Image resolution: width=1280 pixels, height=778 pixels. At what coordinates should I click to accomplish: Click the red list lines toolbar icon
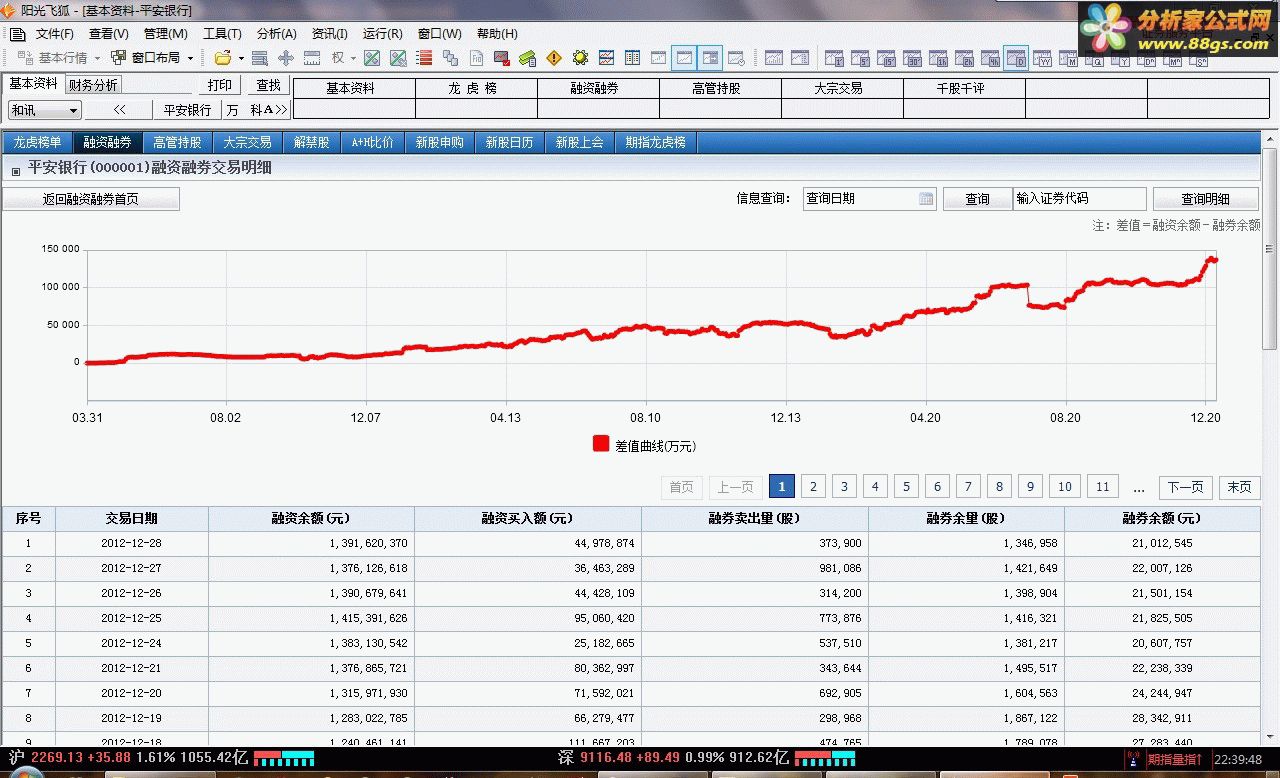point(424,58)
